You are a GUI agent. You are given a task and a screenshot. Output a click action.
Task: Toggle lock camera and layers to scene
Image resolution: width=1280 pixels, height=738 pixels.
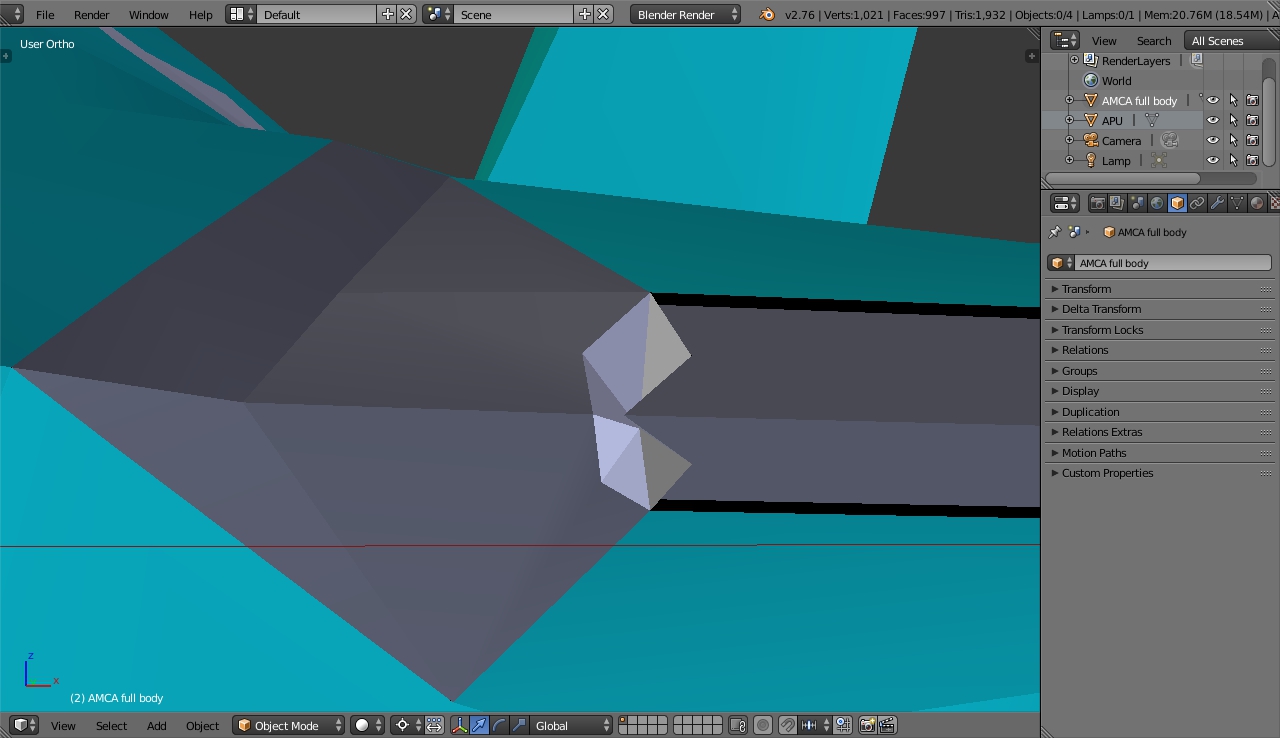(x=738, y=725)
